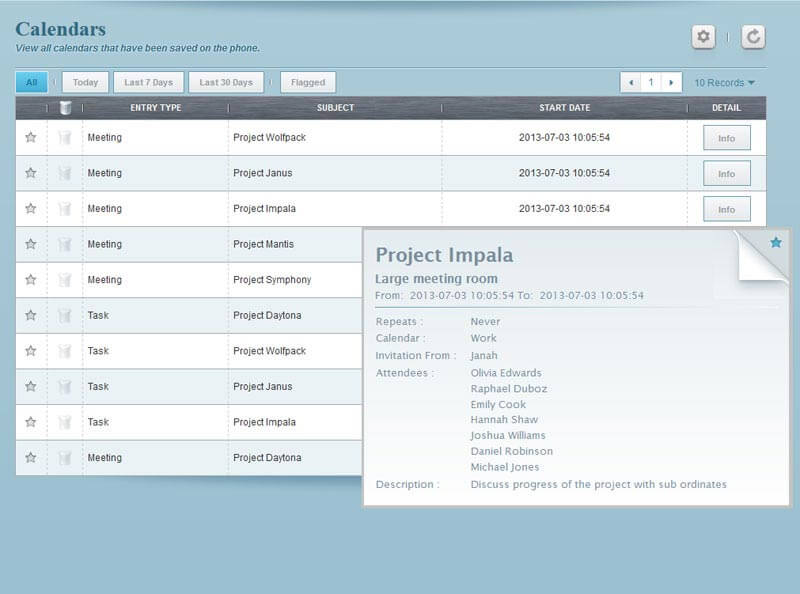
Task: Go to previous page arrow
Action: point(631,82)
